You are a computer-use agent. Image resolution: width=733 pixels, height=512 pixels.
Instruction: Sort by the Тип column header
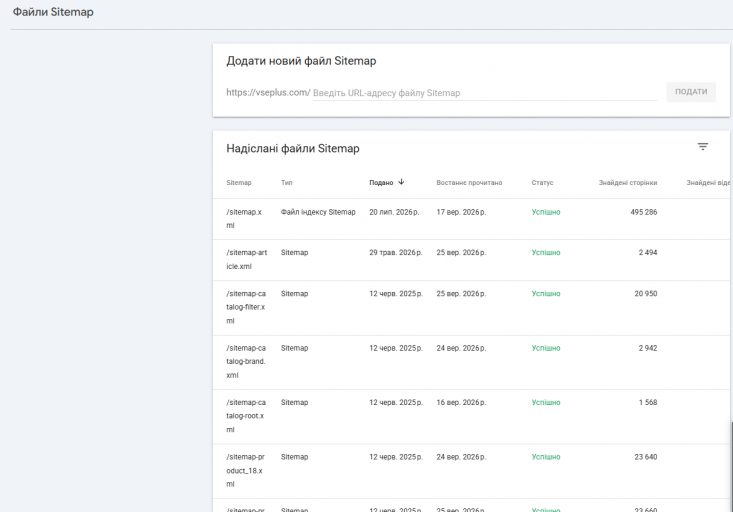pyautogui.click(x=287, y=183)
